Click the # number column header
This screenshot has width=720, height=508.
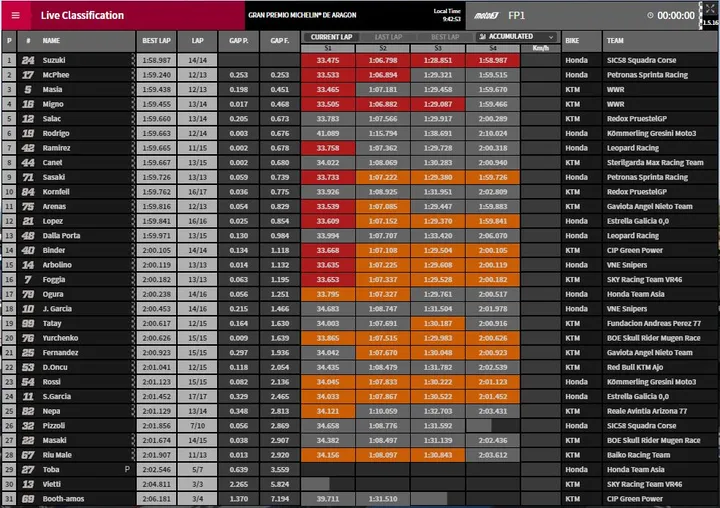pos(28,41)
